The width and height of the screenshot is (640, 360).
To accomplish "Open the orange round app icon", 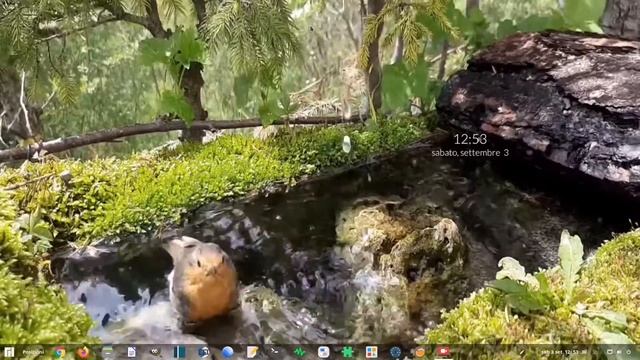I will click(x=420, y=352).
